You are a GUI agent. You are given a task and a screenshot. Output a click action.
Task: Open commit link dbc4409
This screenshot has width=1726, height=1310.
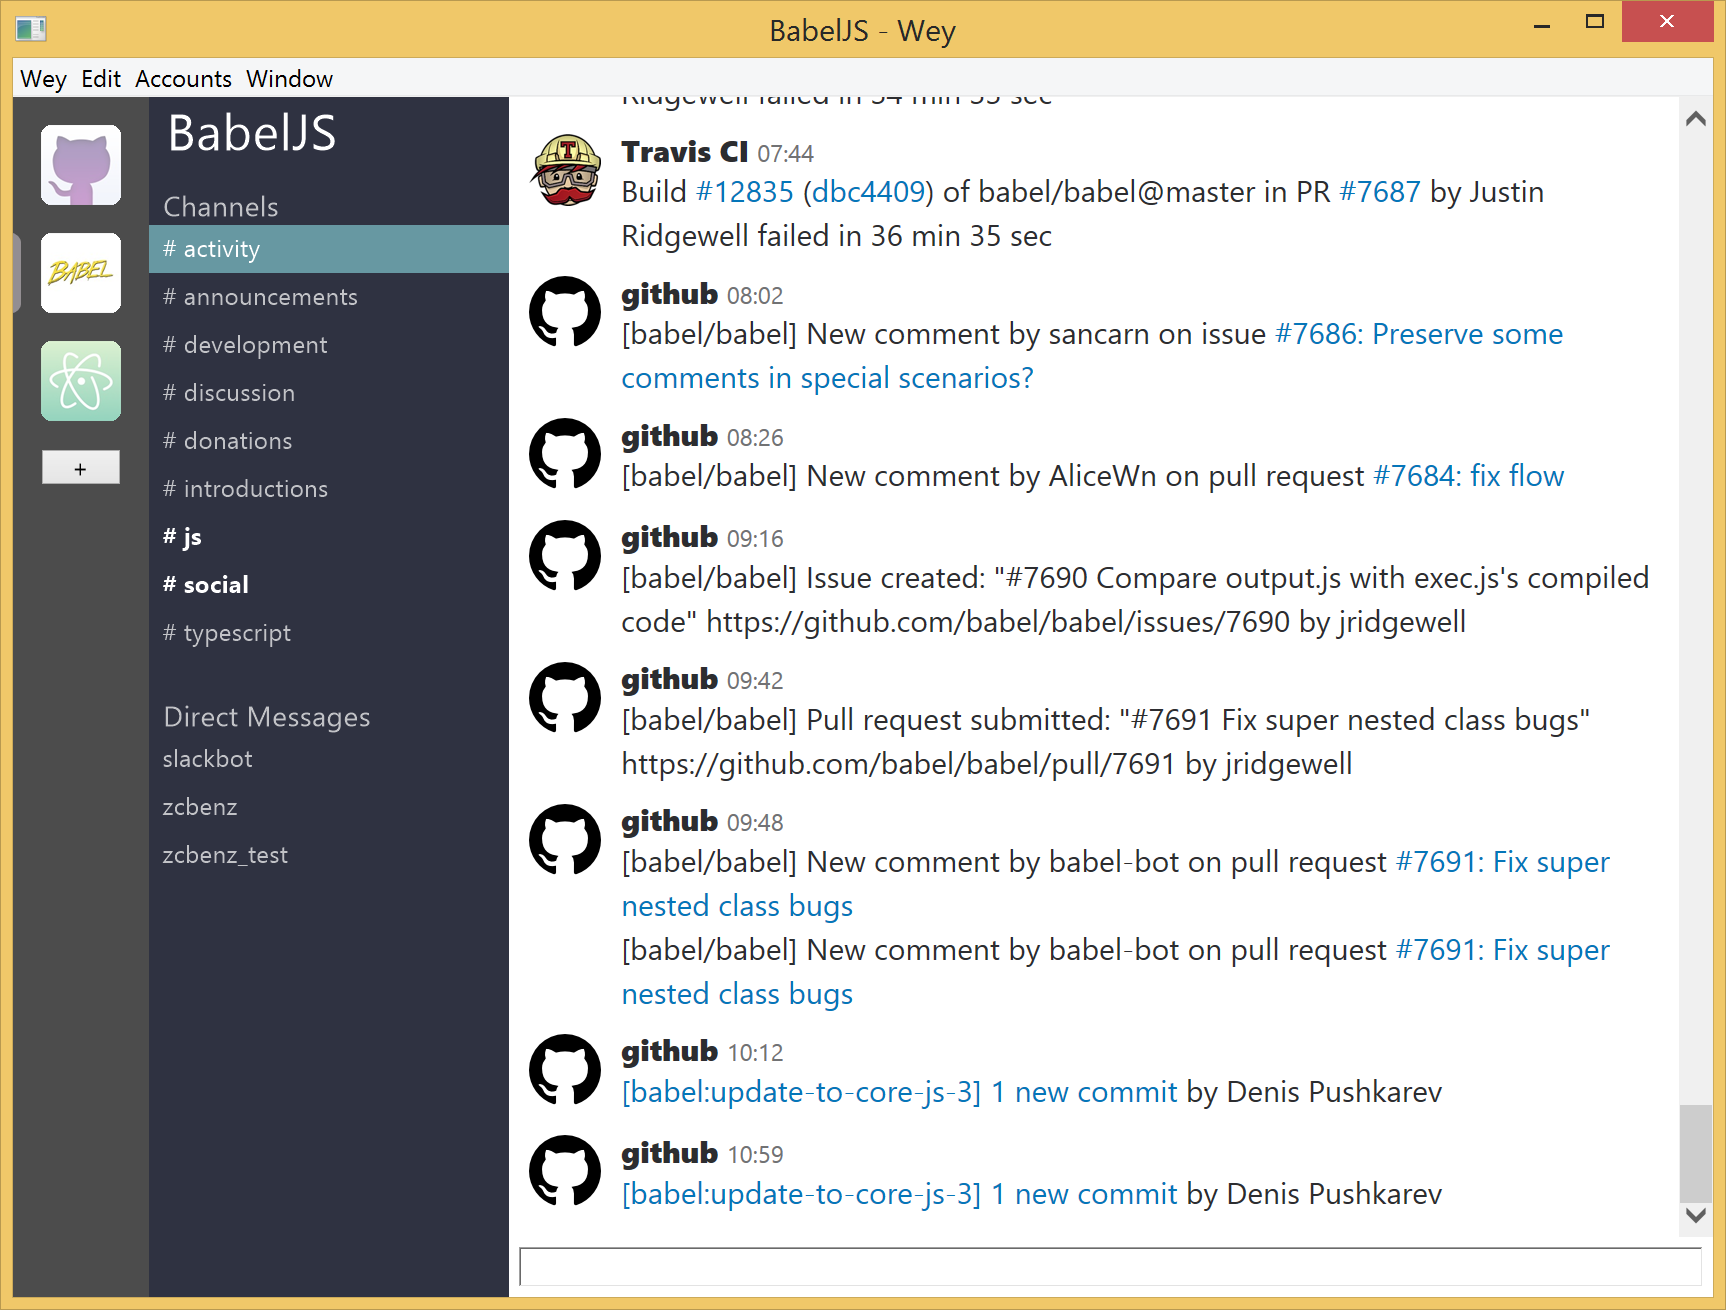[868, 192]
